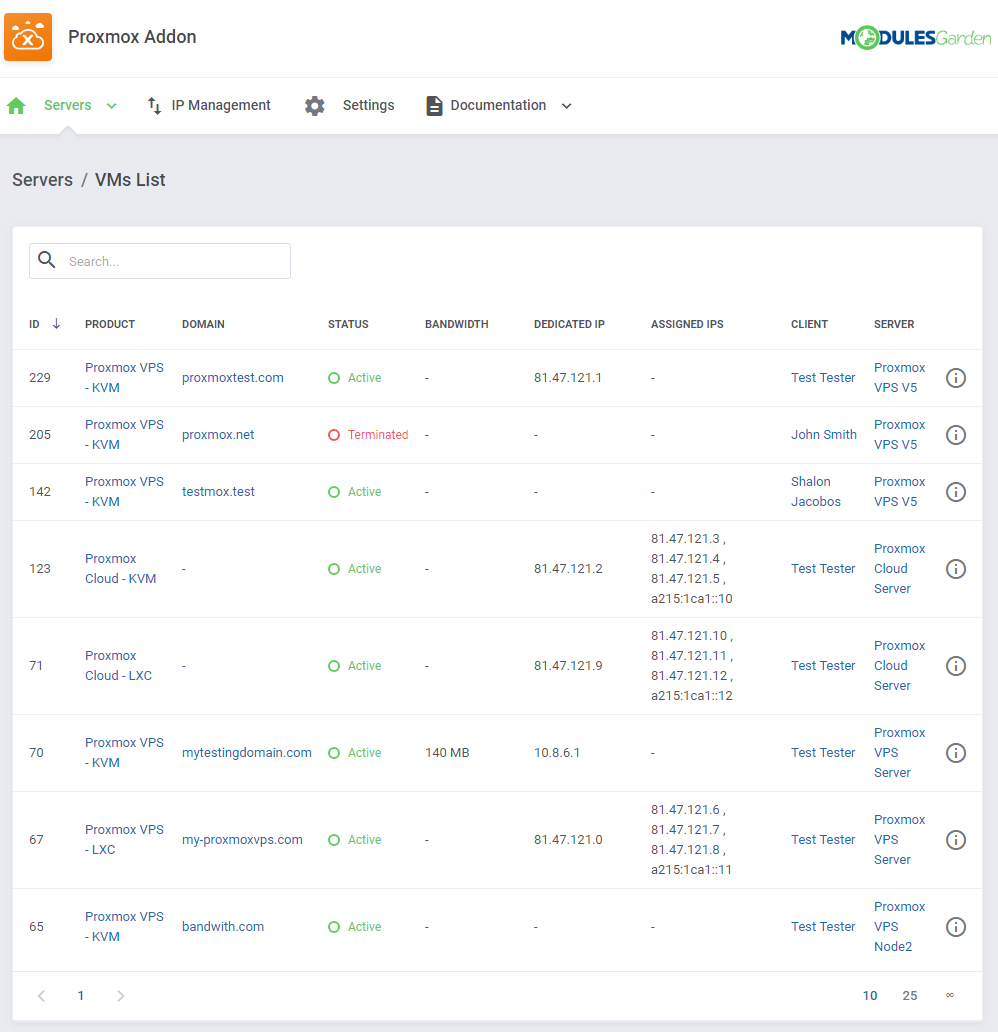Open the Settings section
This screenshot has width=998, height=1032.
(x=368, y=105)
